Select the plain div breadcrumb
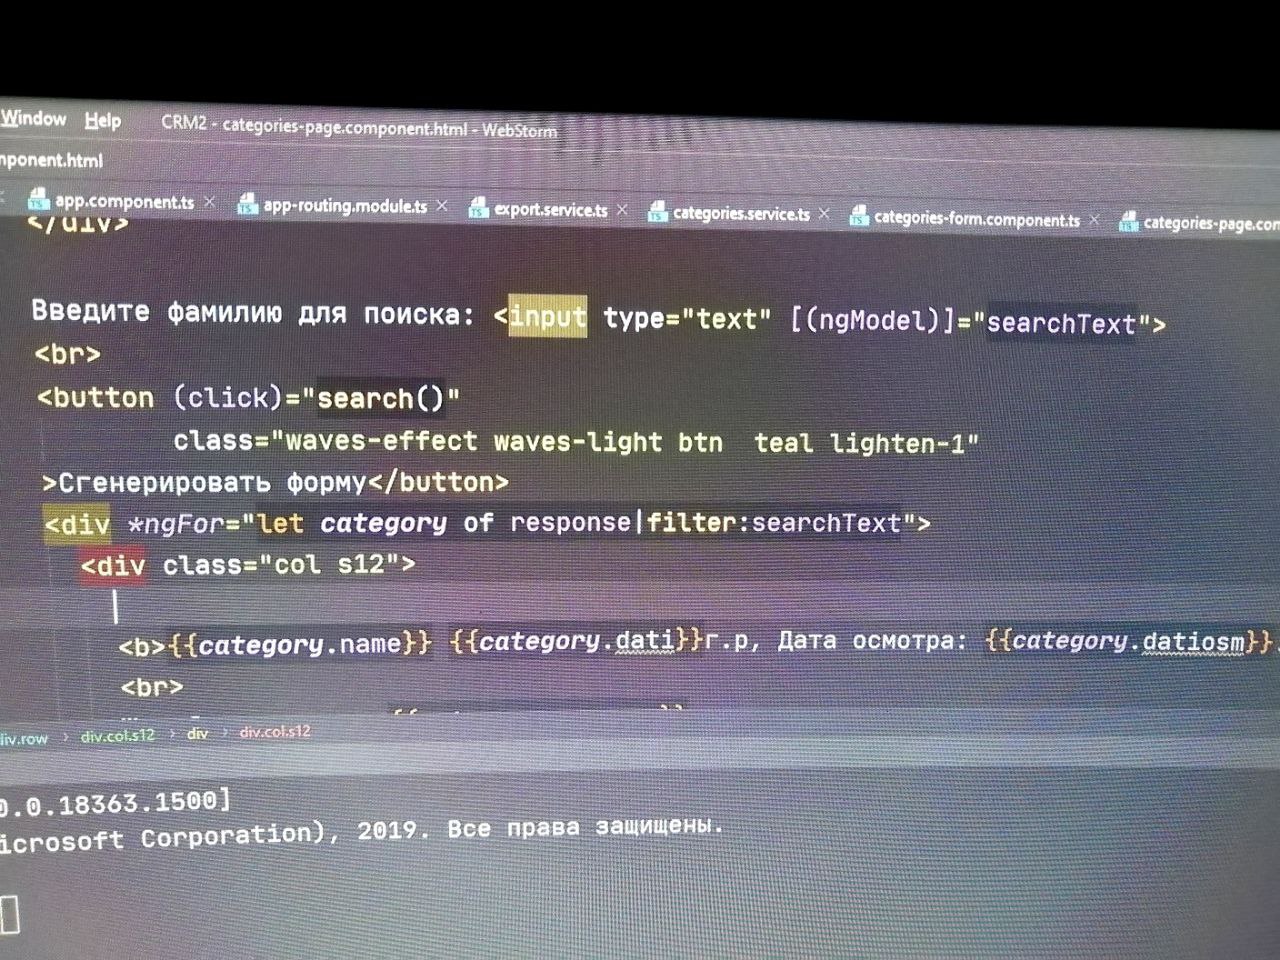This screenshot has width=1280, height=960. pos(197,733)
